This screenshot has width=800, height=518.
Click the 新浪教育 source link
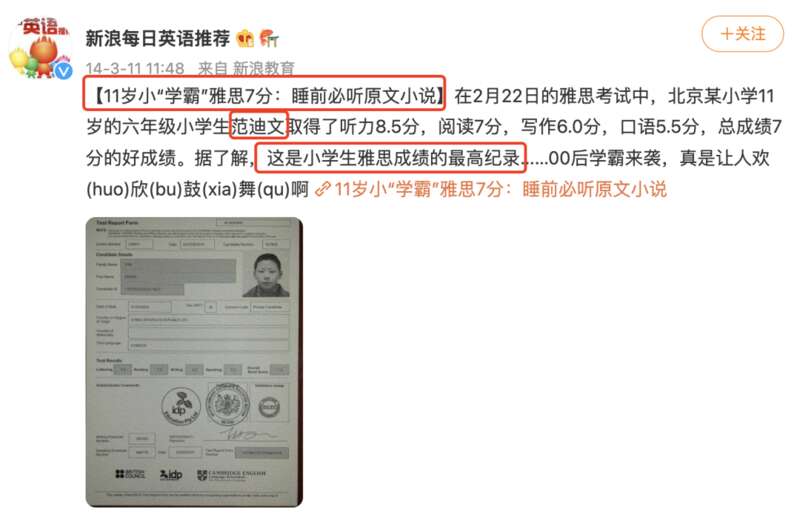coord(264,68)
